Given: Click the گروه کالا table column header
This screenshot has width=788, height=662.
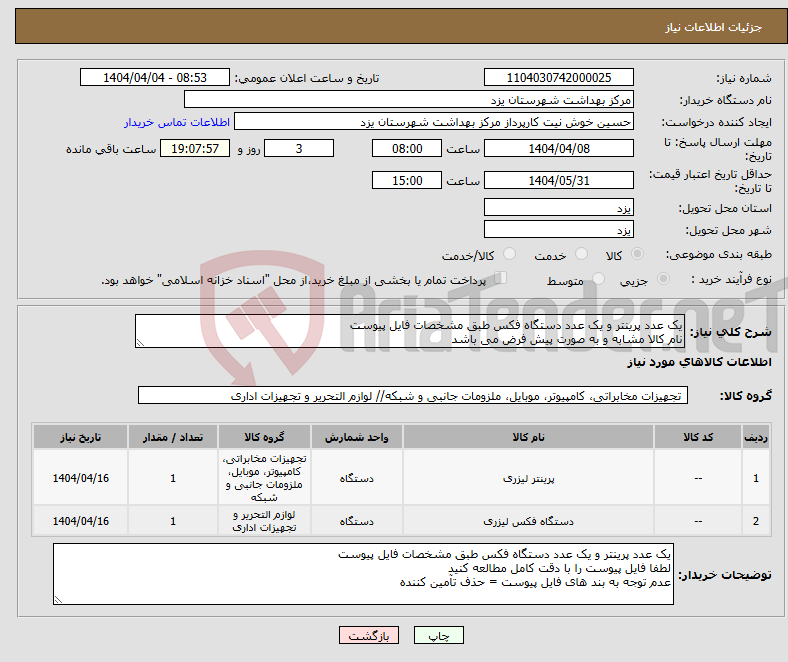Looking at the screenshot, I should (x=264, y=437).
